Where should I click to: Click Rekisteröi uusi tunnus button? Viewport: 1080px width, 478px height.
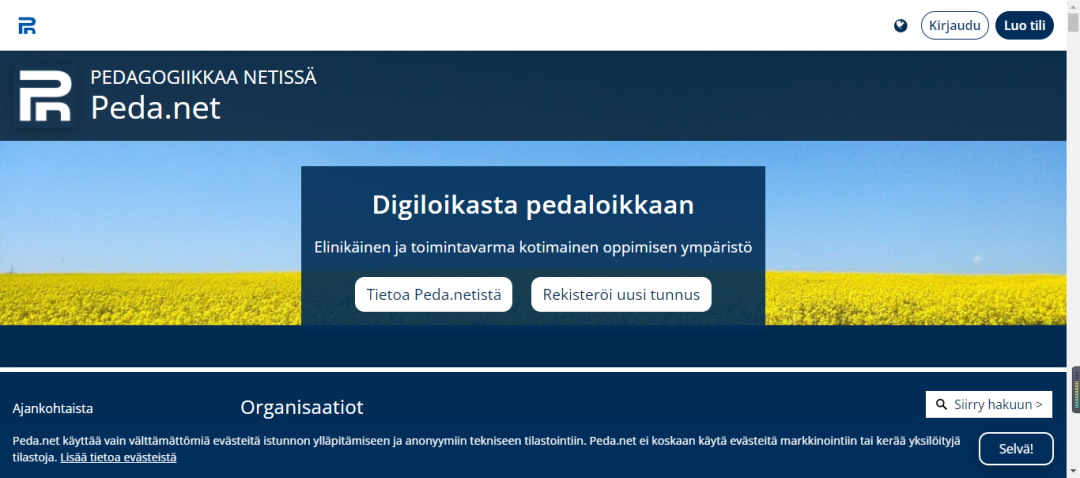621,295
